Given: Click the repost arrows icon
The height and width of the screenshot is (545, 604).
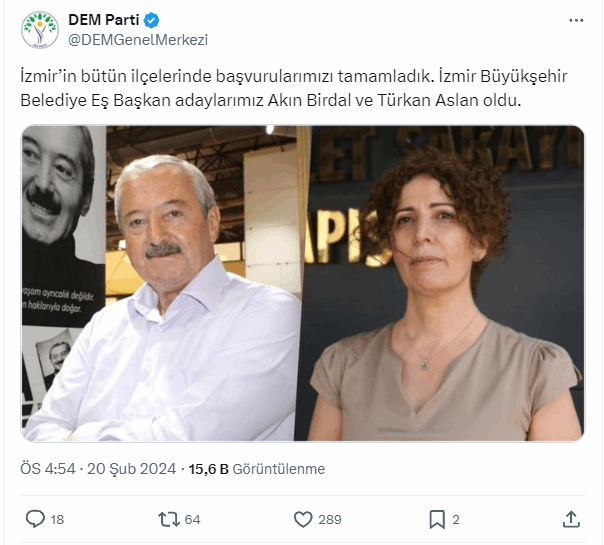Looking at the screenshot, I should coord(169,519).
